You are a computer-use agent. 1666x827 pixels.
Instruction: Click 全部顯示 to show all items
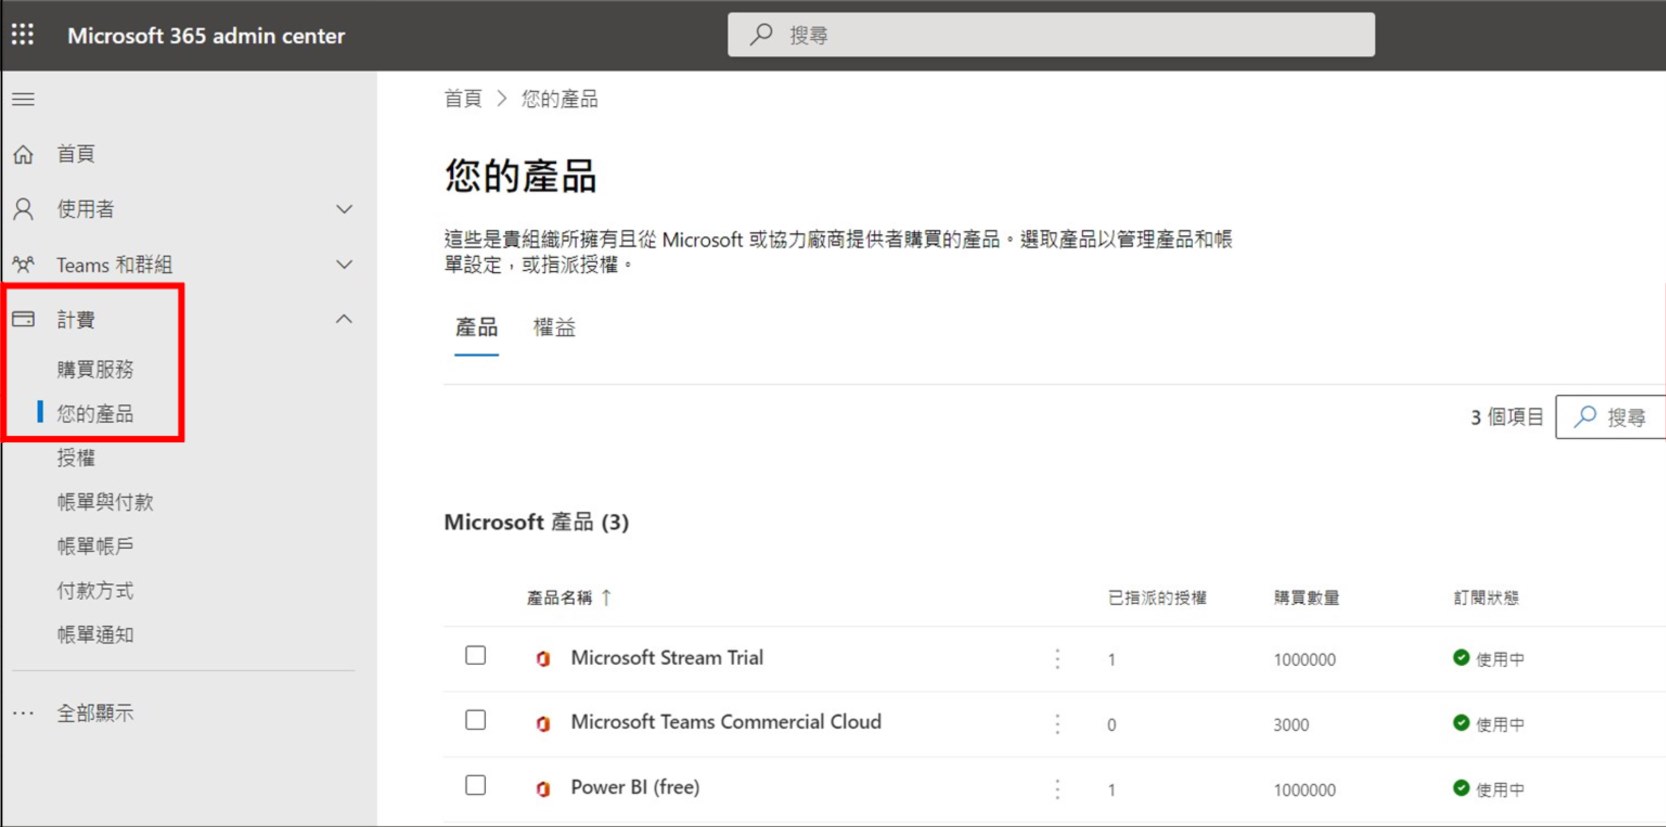(x=95, y=713)
